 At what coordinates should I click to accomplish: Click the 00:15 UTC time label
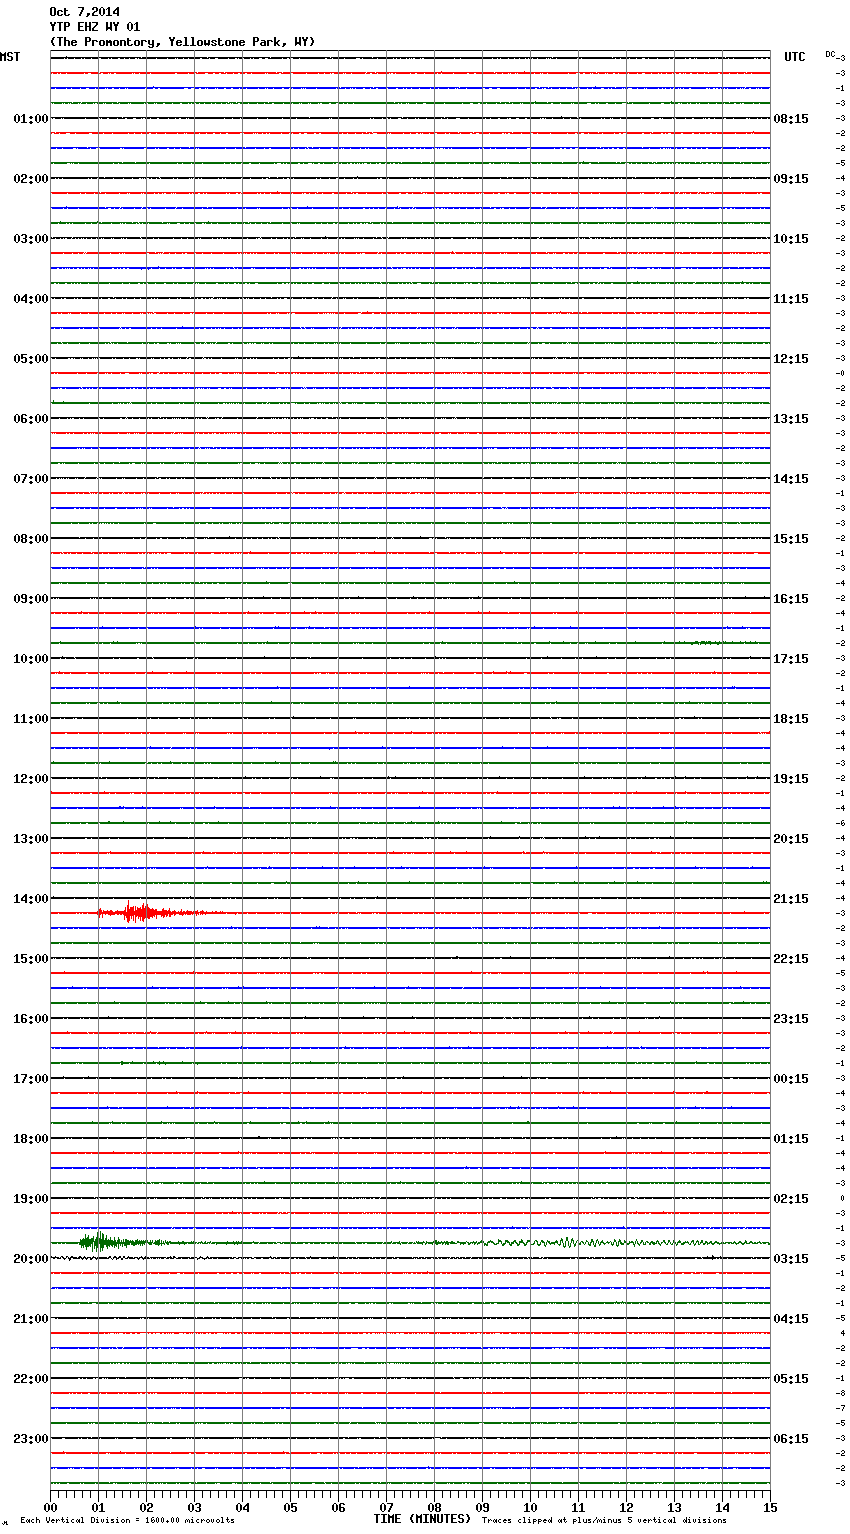(x=791, y=1079)
